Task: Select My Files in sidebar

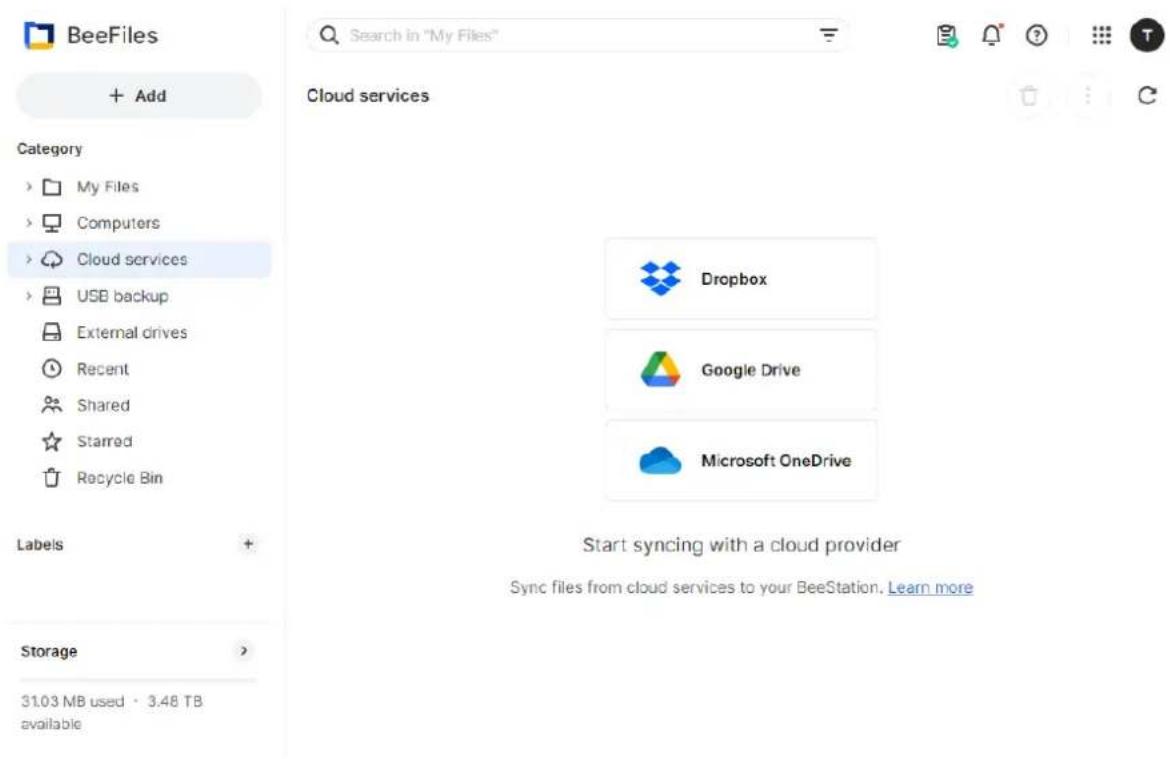Action: coord(140,187)
